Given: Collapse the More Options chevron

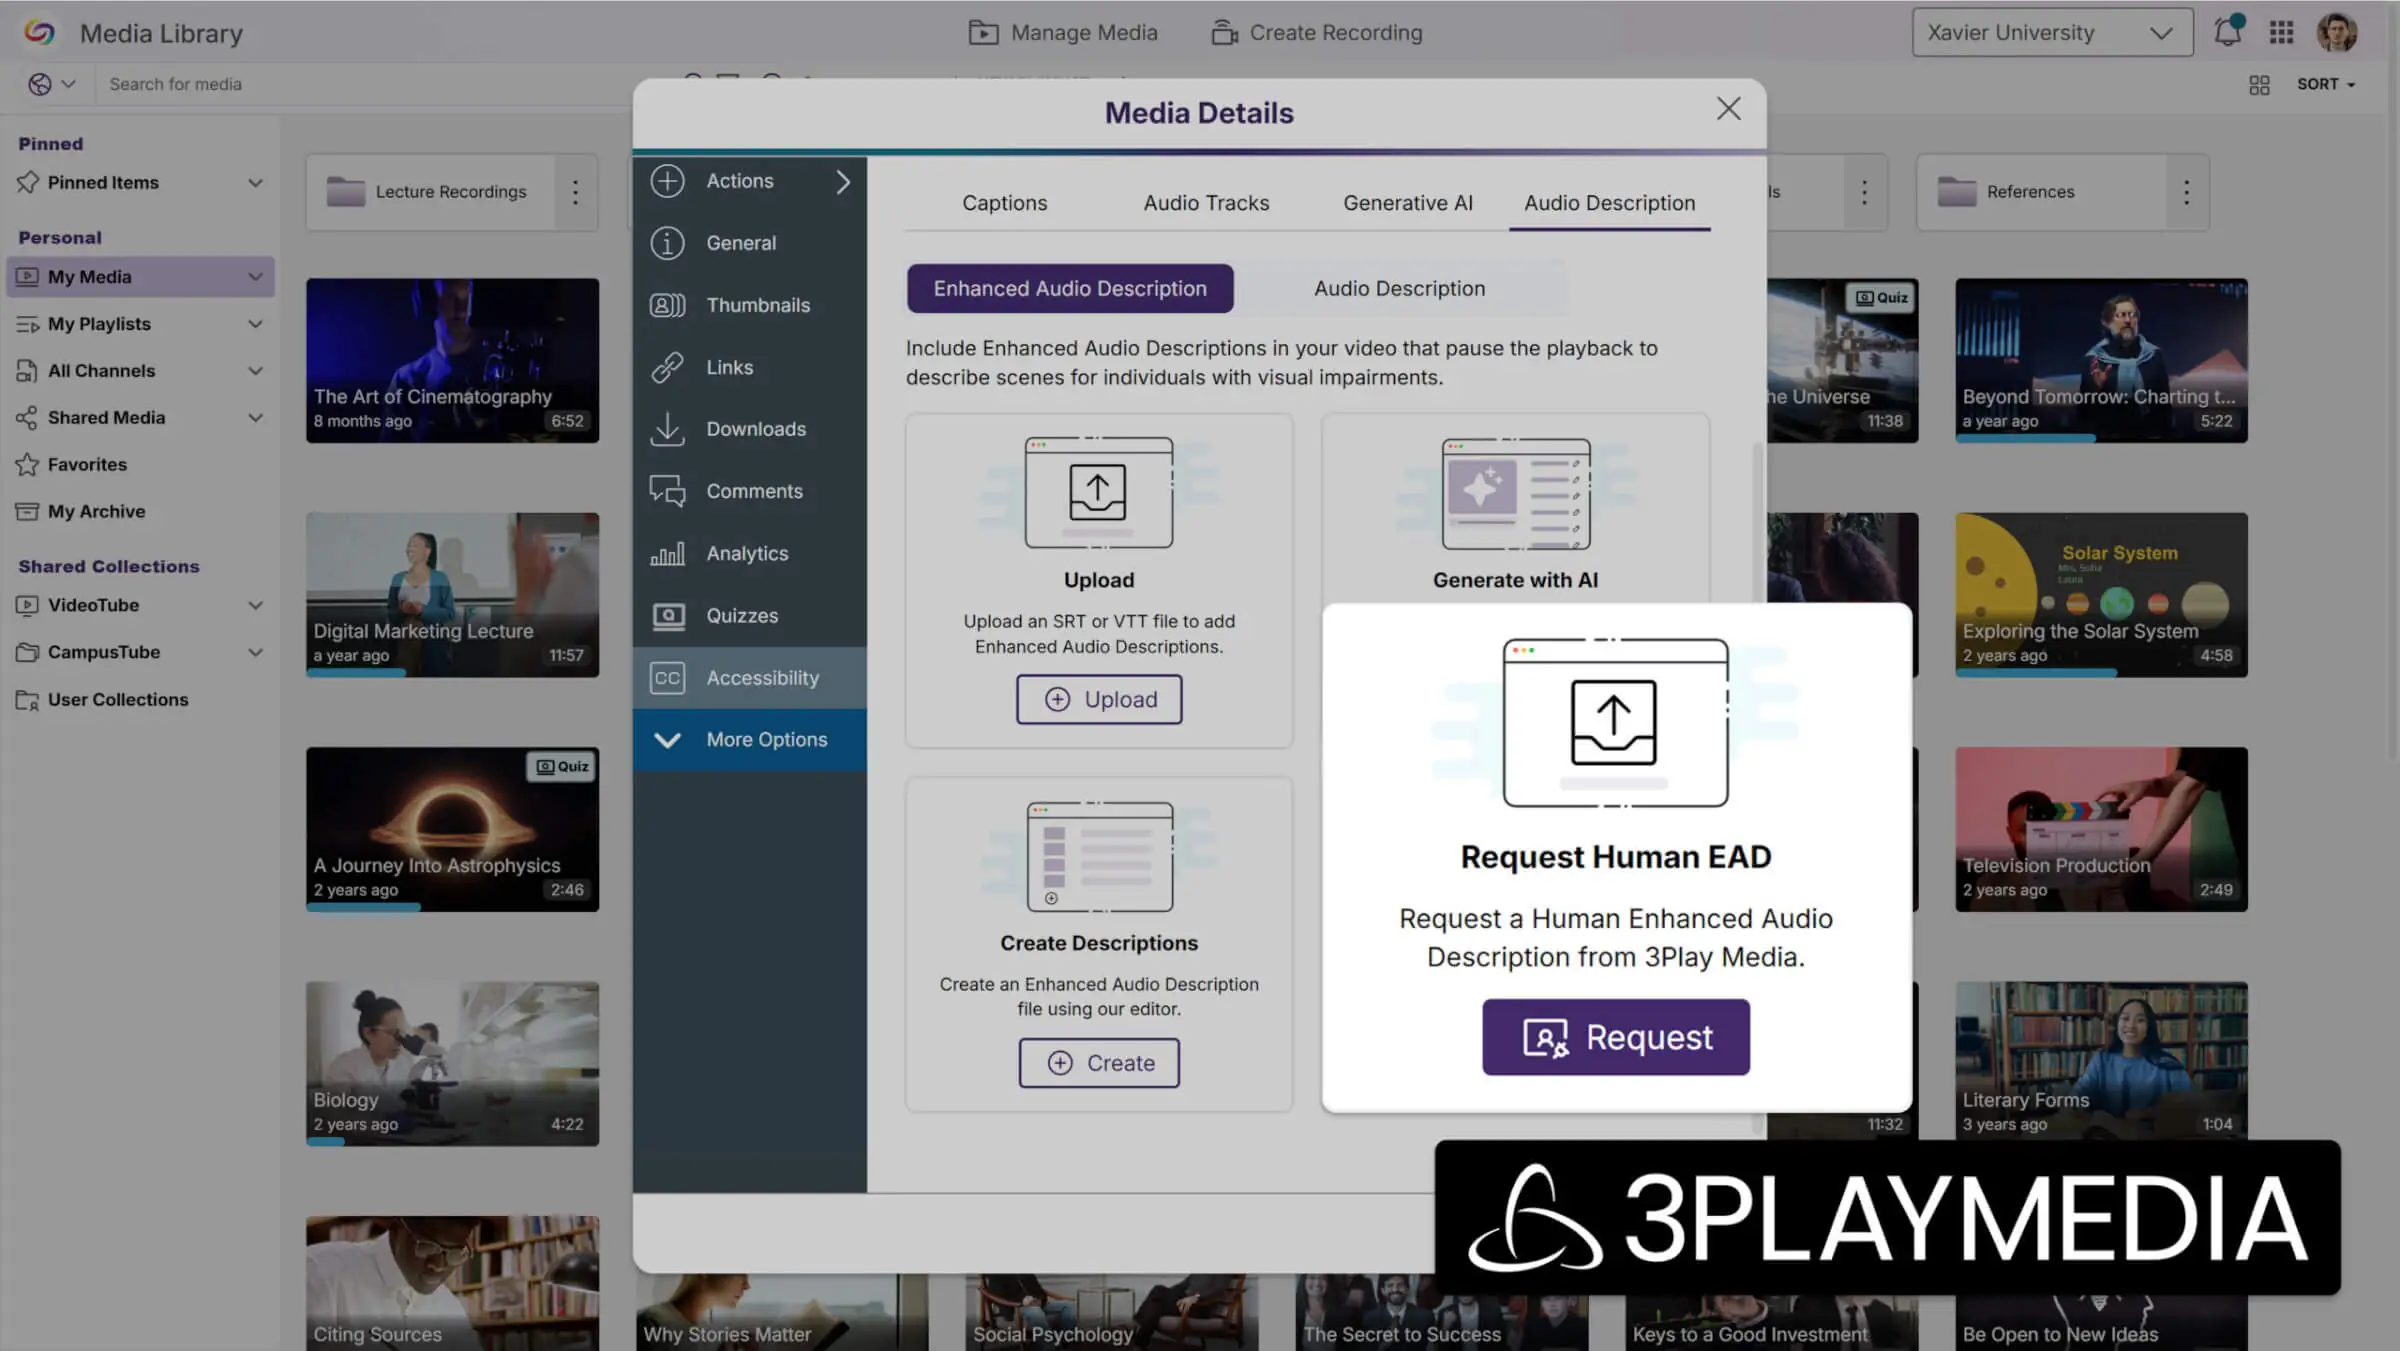Looking at the screenshot, I should pos(667,739).
